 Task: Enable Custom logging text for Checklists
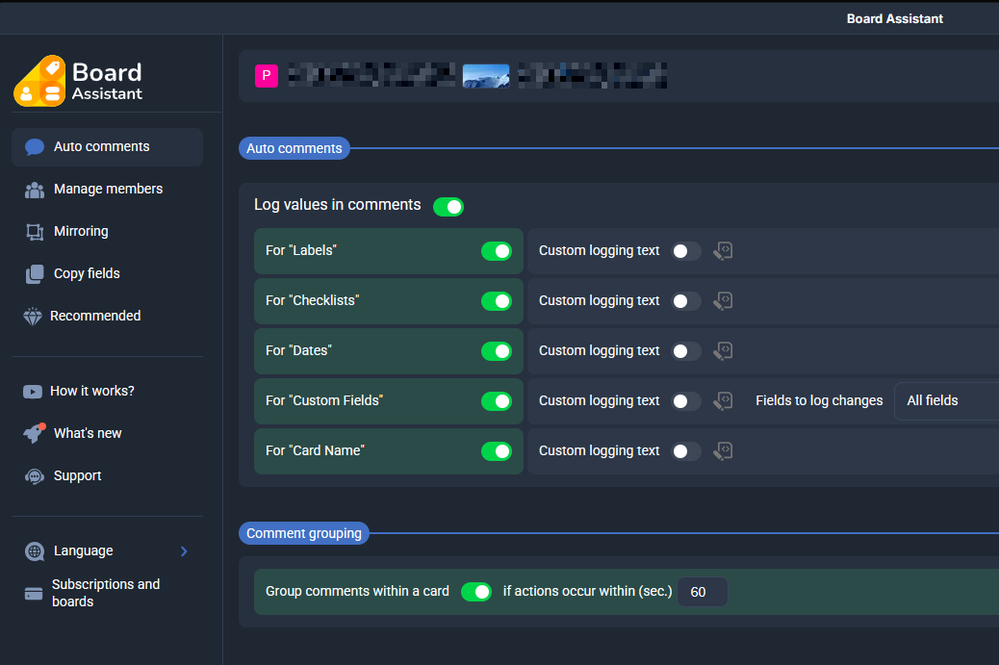pos(686,301)
